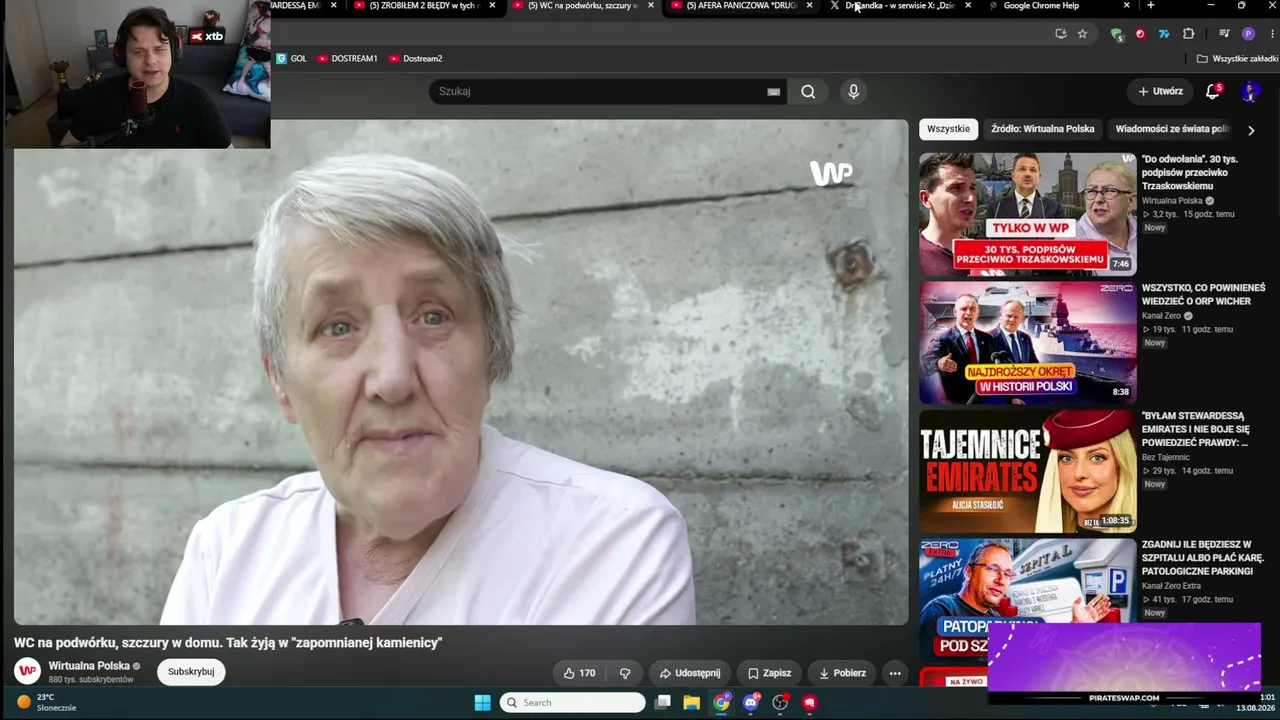Click the blue 7 extension icon

(x=1164, y=34)
